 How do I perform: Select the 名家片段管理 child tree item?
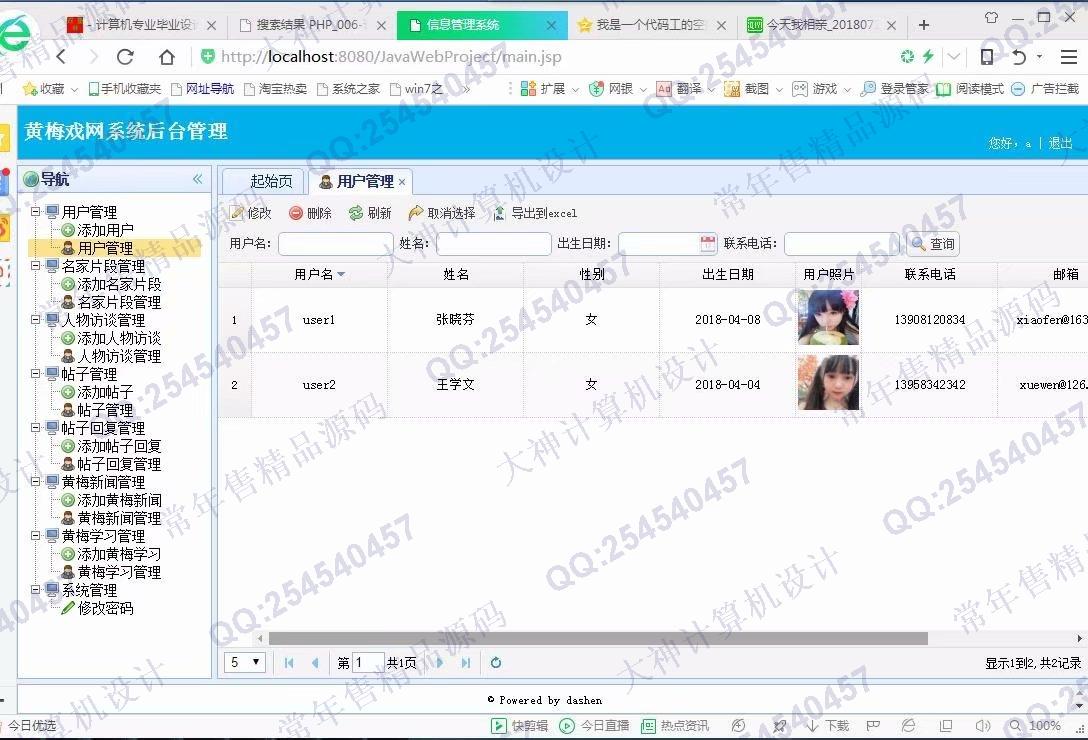click(119, 302)
